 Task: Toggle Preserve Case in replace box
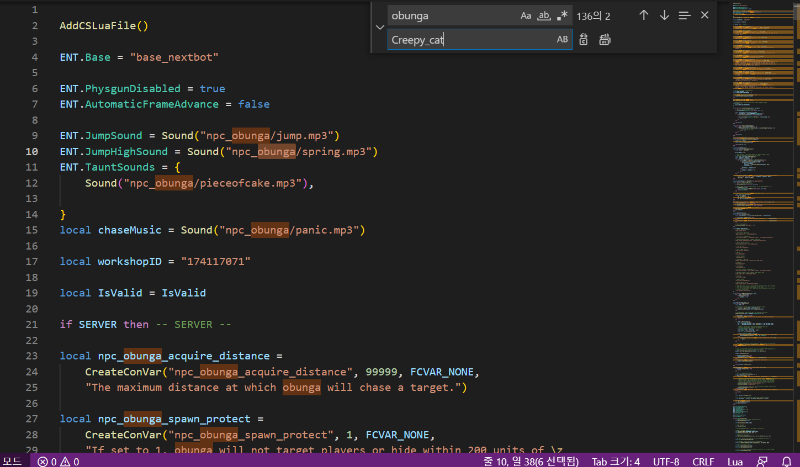point(562,39)
